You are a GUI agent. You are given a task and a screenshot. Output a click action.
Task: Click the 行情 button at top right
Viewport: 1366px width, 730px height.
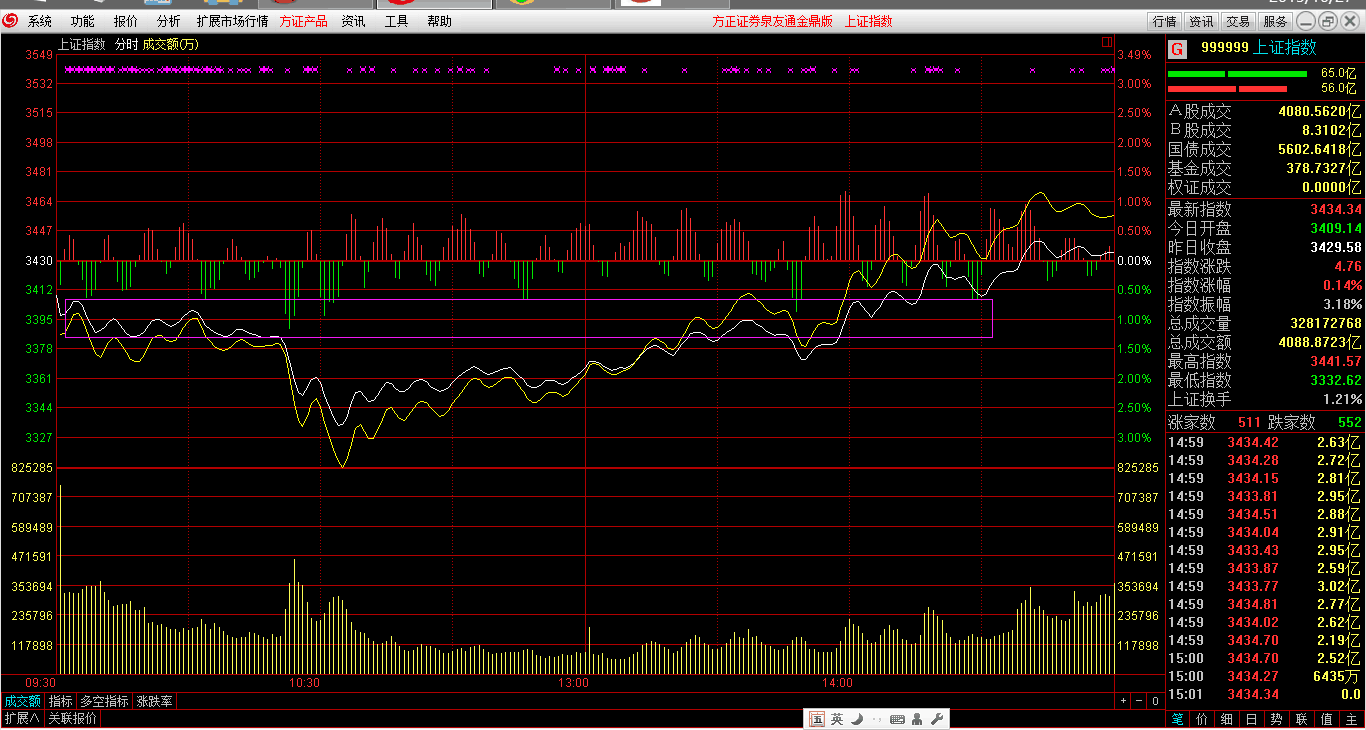coord(1165,21)
